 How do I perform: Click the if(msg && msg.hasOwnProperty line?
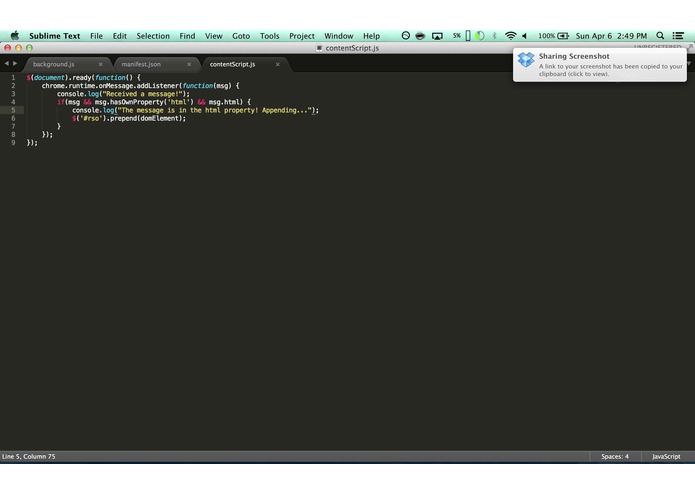(x=154, y=102)
